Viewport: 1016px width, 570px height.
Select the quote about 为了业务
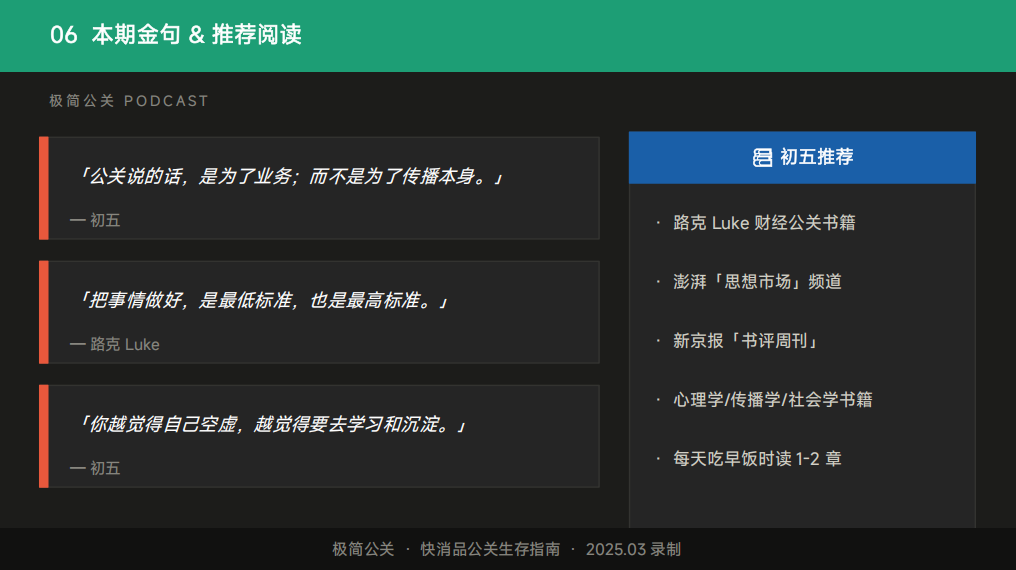pos(289,177)
